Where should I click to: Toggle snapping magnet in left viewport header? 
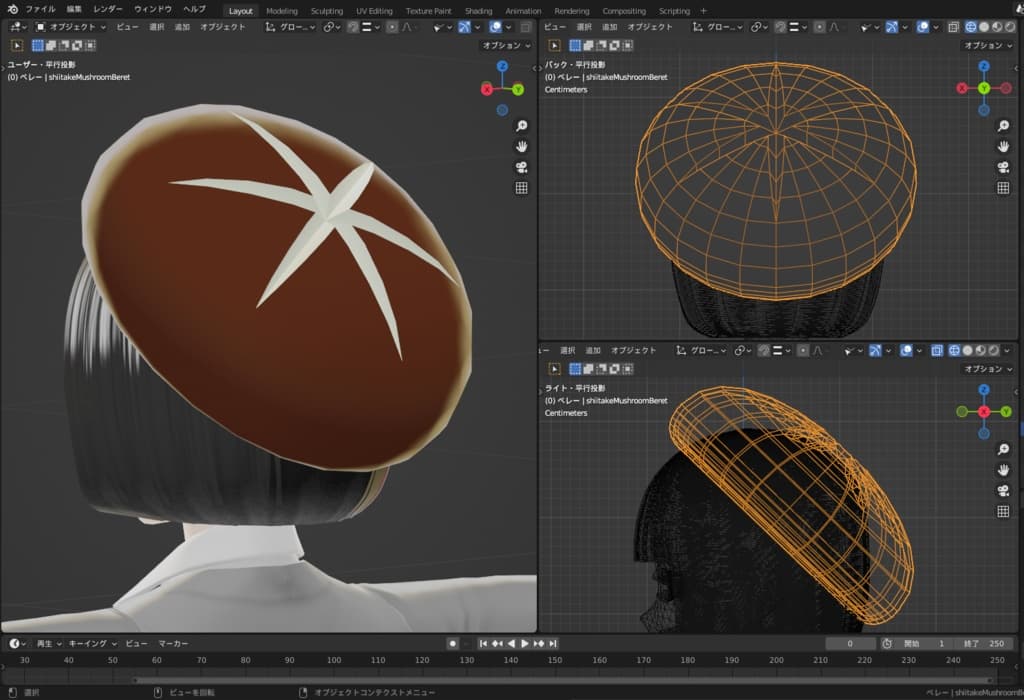353,27
